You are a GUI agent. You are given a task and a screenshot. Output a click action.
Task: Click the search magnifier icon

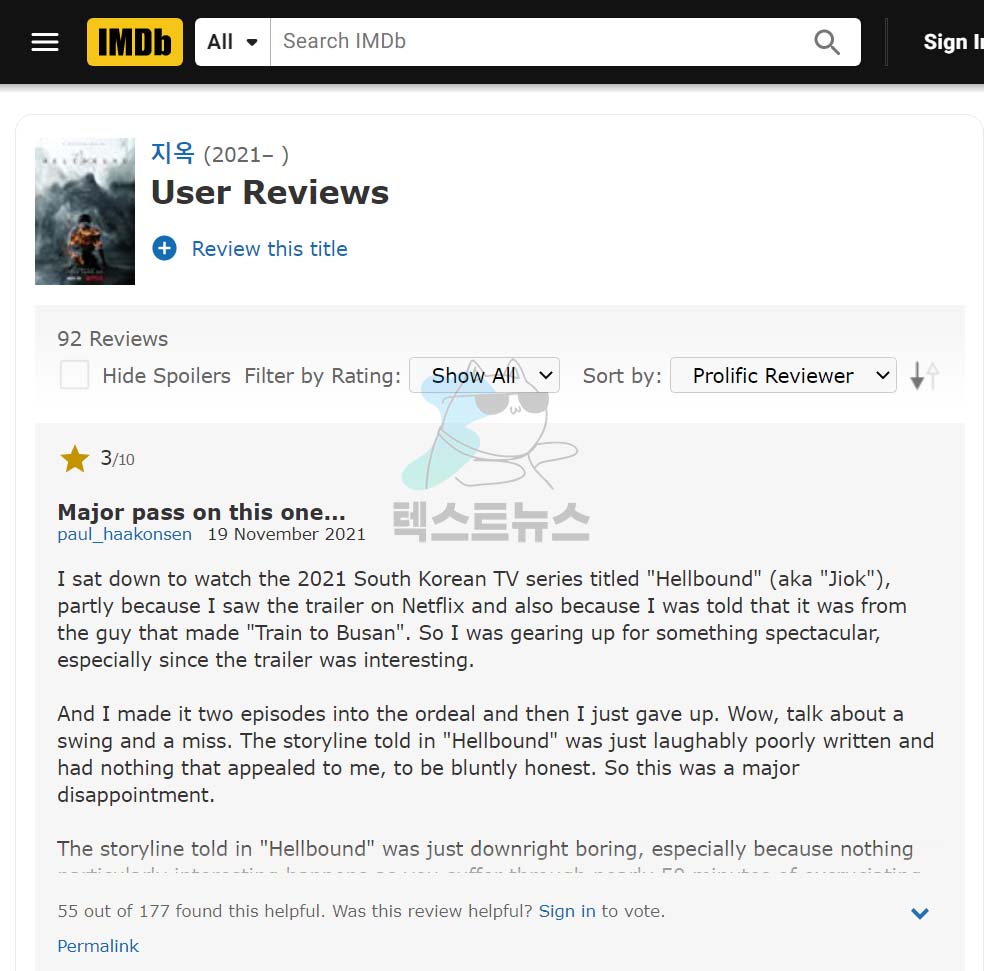(826, 42)
